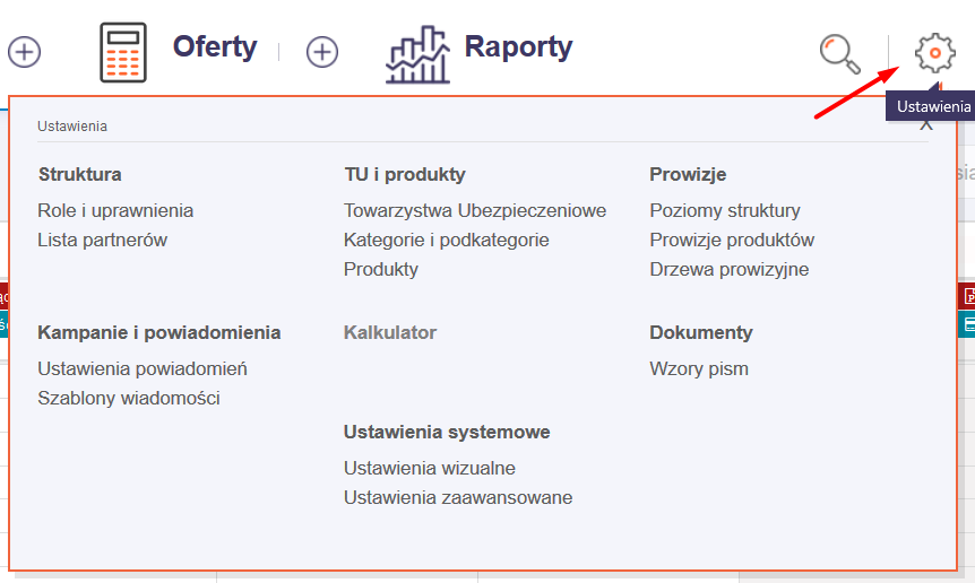Click the plus icon next to Oferty
The height and width of the screenshot is (583, 975).
[322, 52]
